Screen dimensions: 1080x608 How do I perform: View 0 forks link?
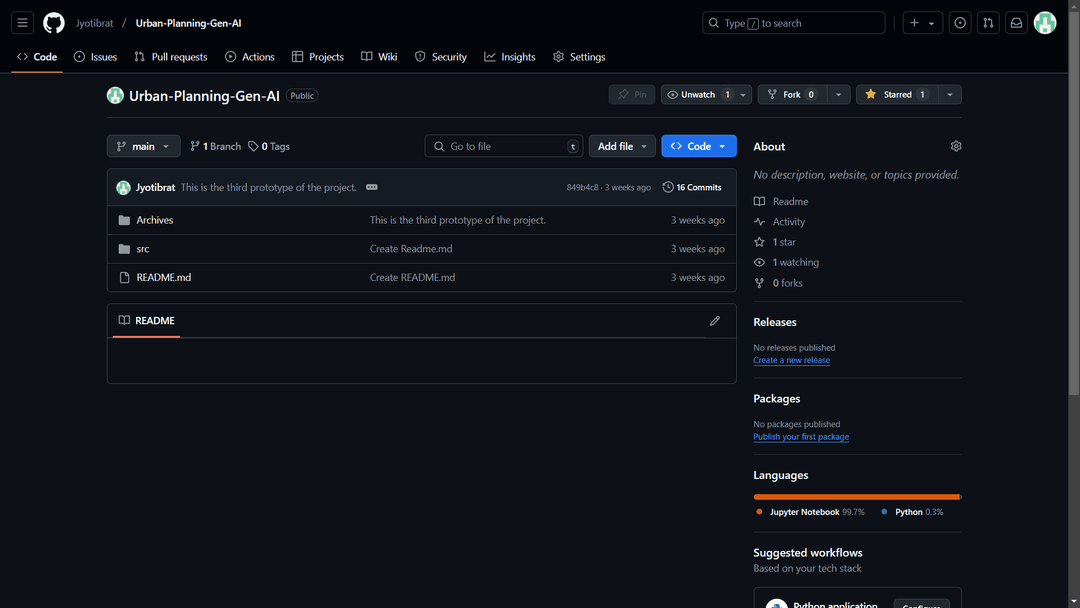[x=778, y=283]
